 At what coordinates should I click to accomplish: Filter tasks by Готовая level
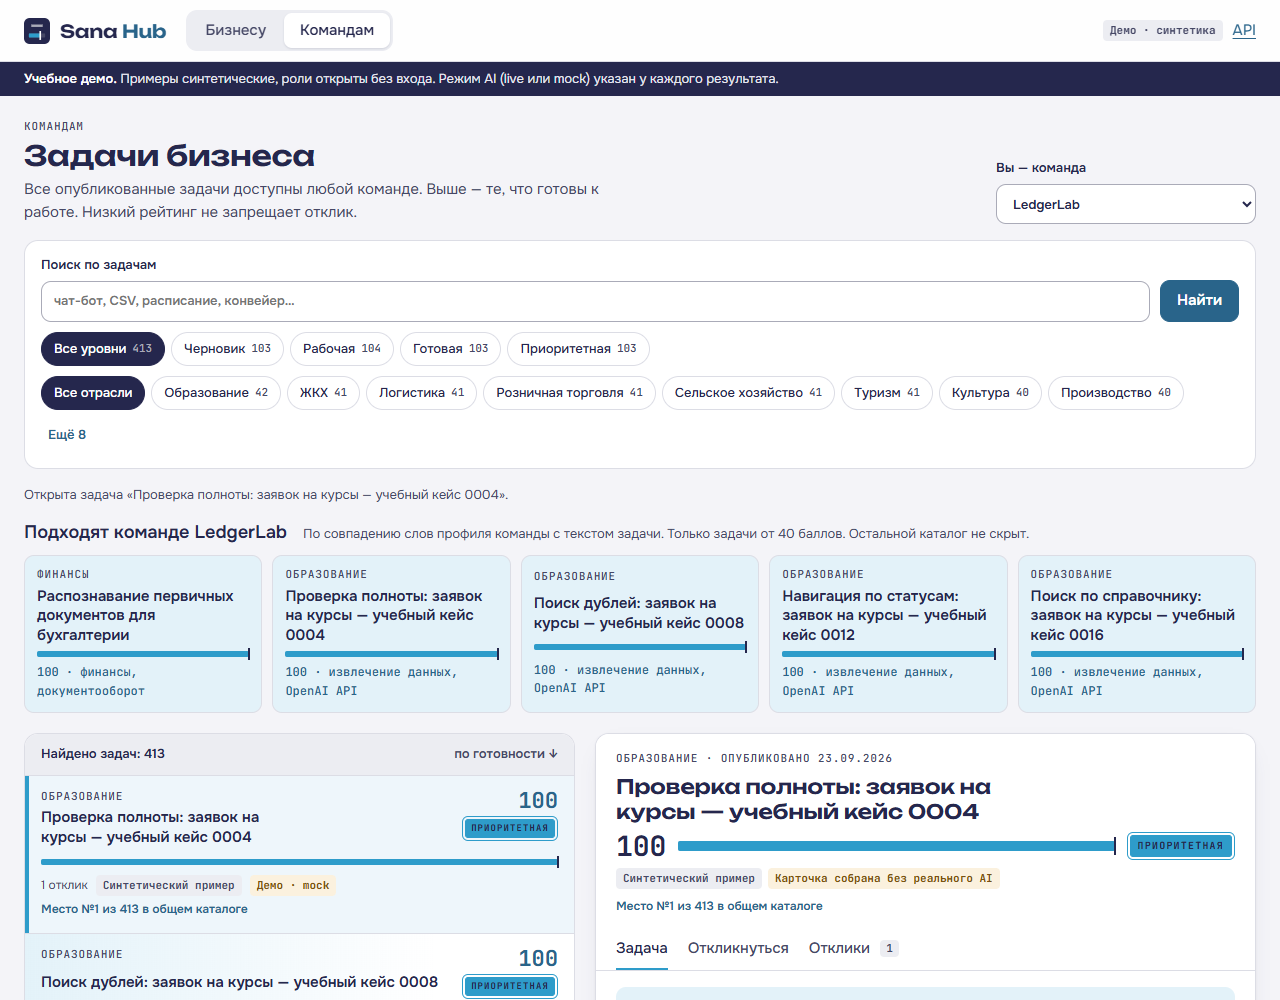click(450, 349)
